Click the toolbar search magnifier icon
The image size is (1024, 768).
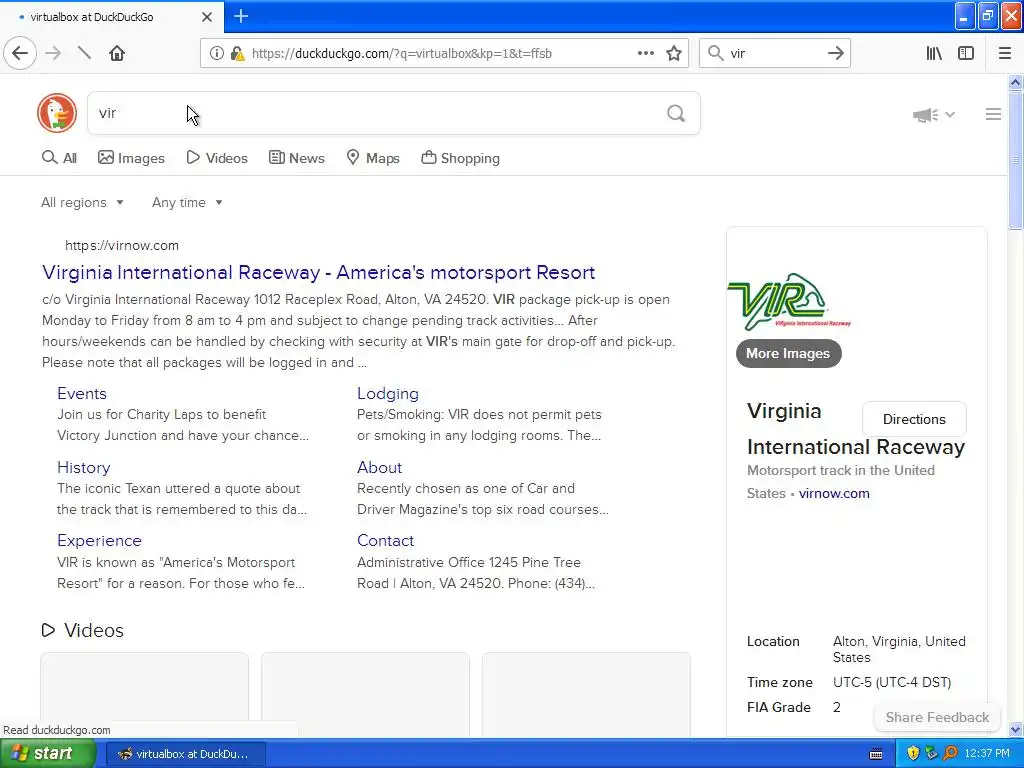click(x=716, y=54)
